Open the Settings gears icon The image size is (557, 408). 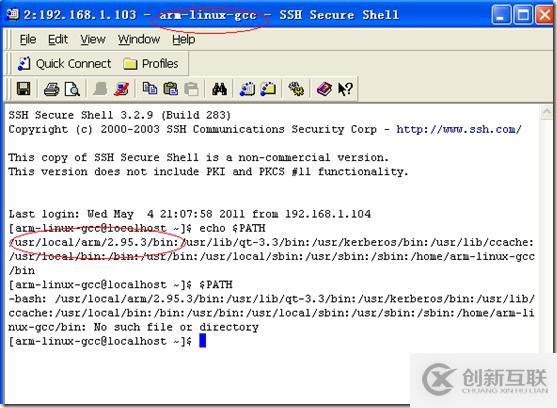click(296, 89)
